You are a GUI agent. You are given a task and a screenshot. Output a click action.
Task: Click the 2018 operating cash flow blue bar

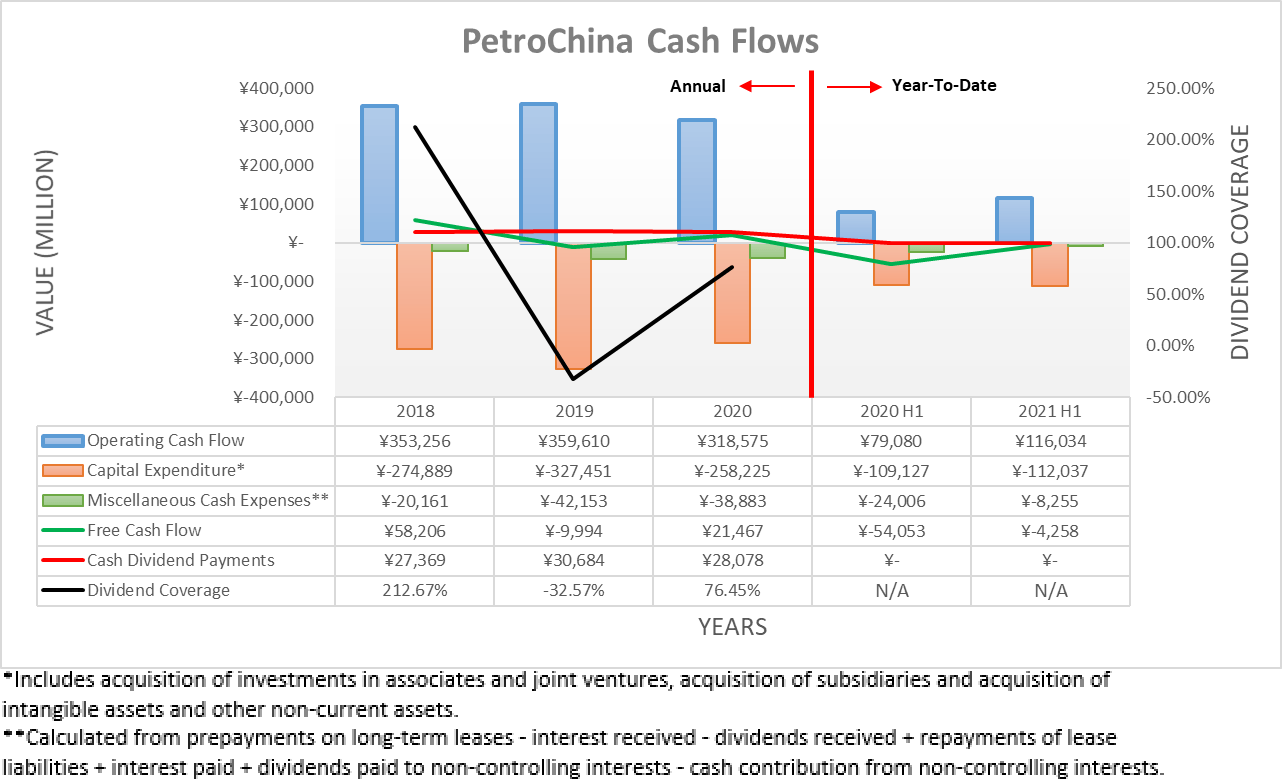click(x=379, y=174)
